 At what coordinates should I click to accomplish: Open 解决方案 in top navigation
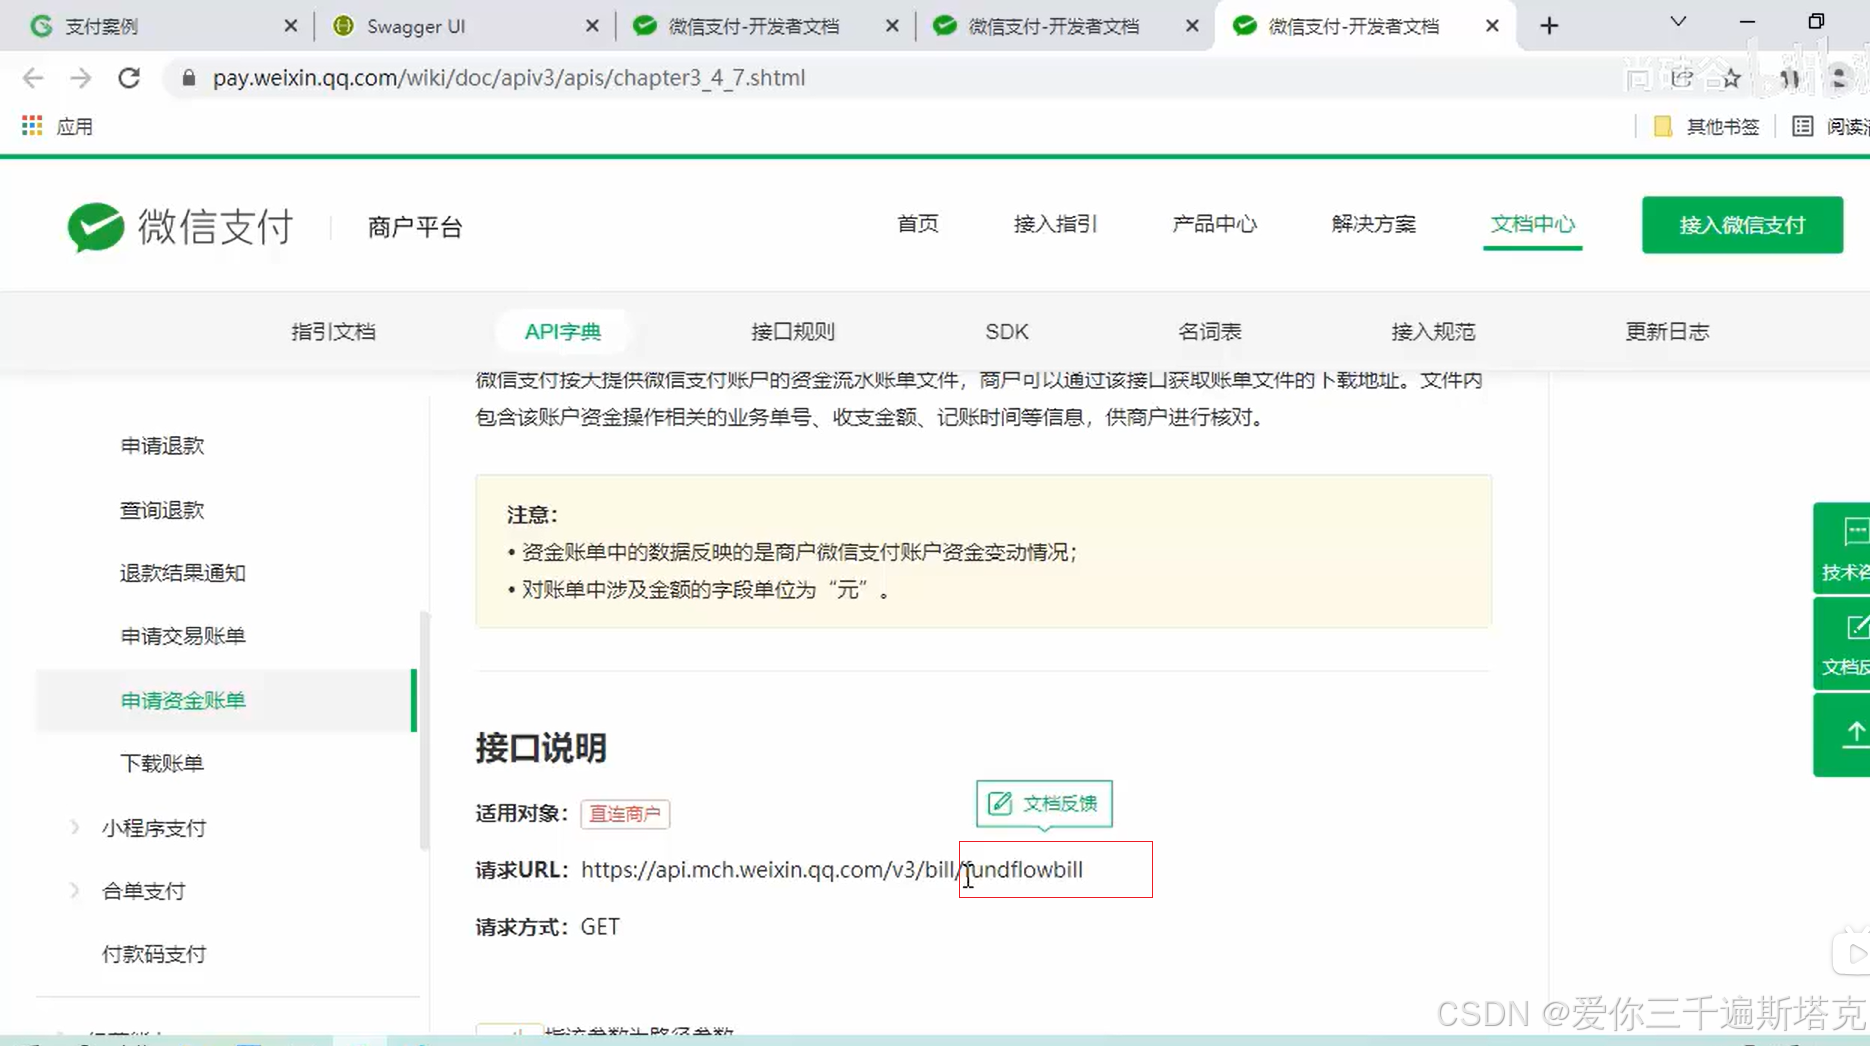point(1373,224)
